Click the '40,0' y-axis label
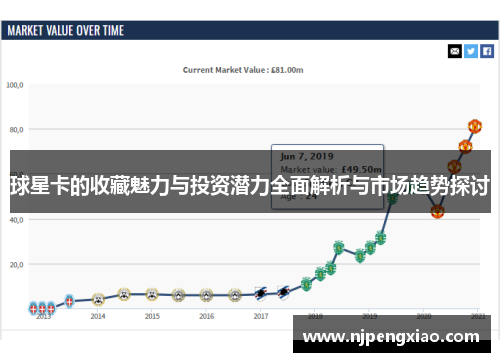 click(16, 220)
